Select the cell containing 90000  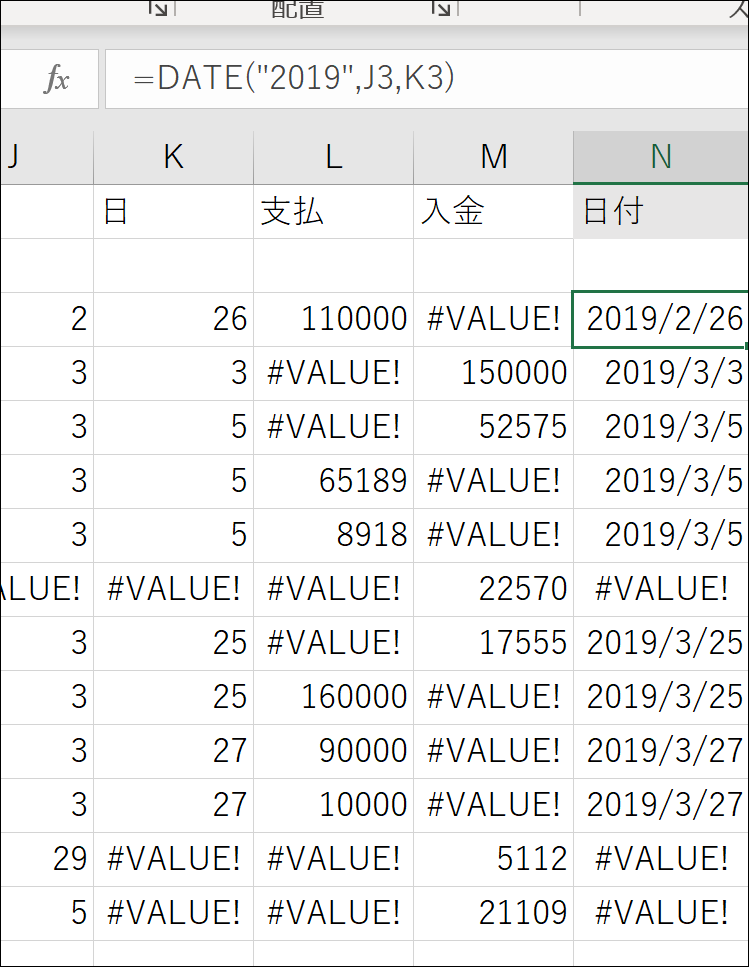pyautogui.click(x=334, y=751)
